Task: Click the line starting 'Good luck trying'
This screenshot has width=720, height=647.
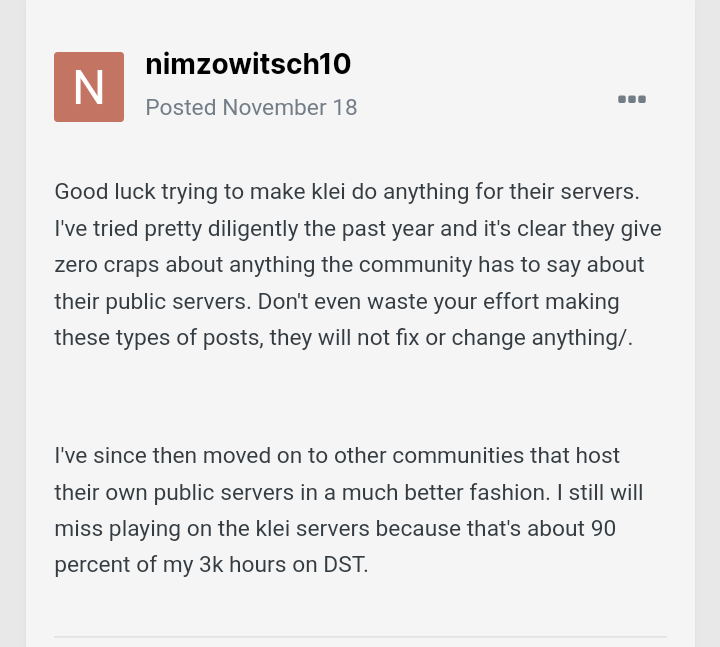Action: point(347,191)
